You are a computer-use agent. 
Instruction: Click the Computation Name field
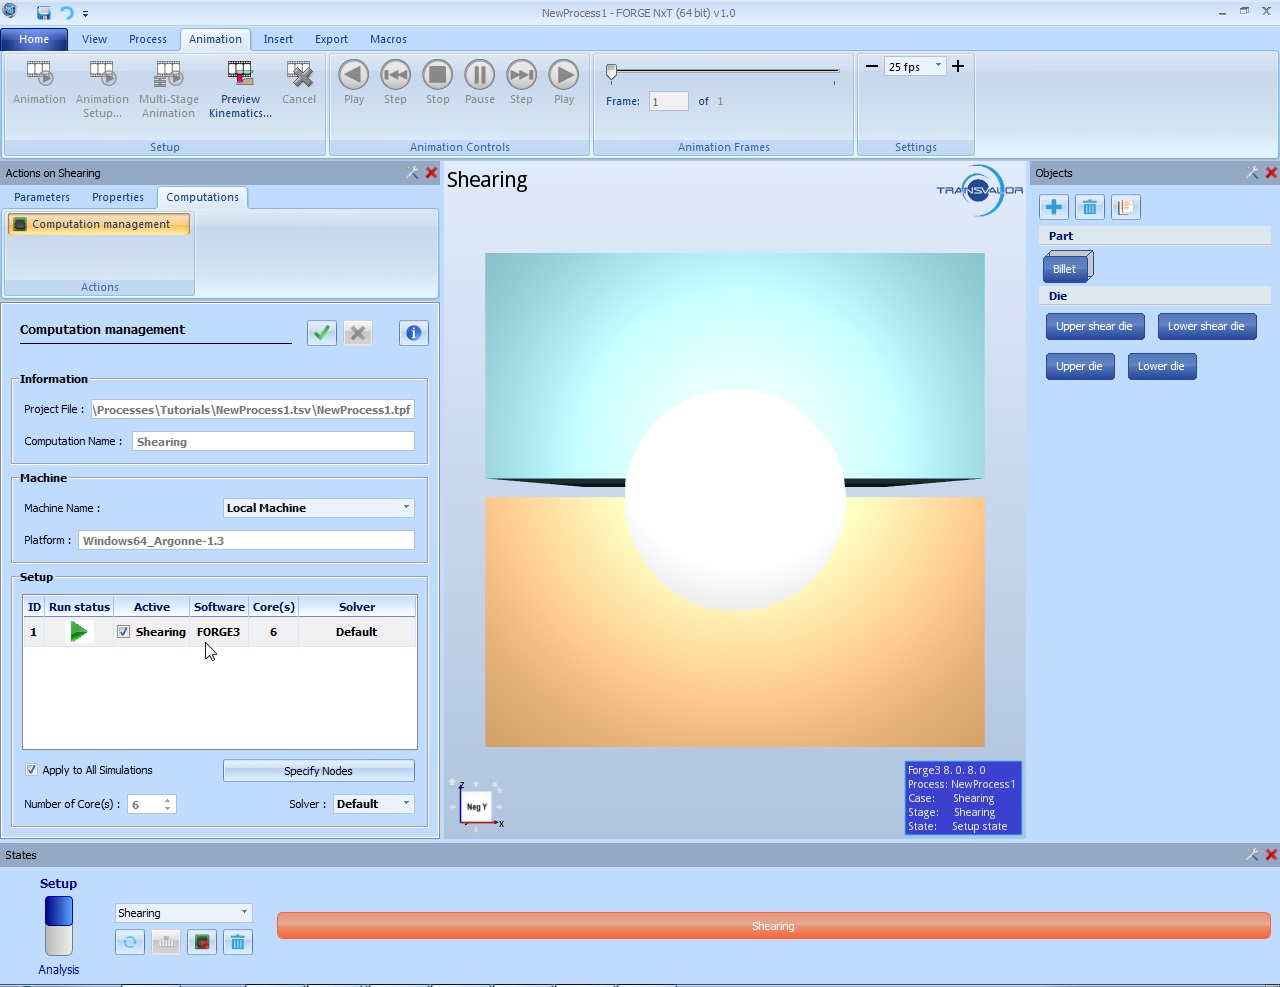point(273,441)
